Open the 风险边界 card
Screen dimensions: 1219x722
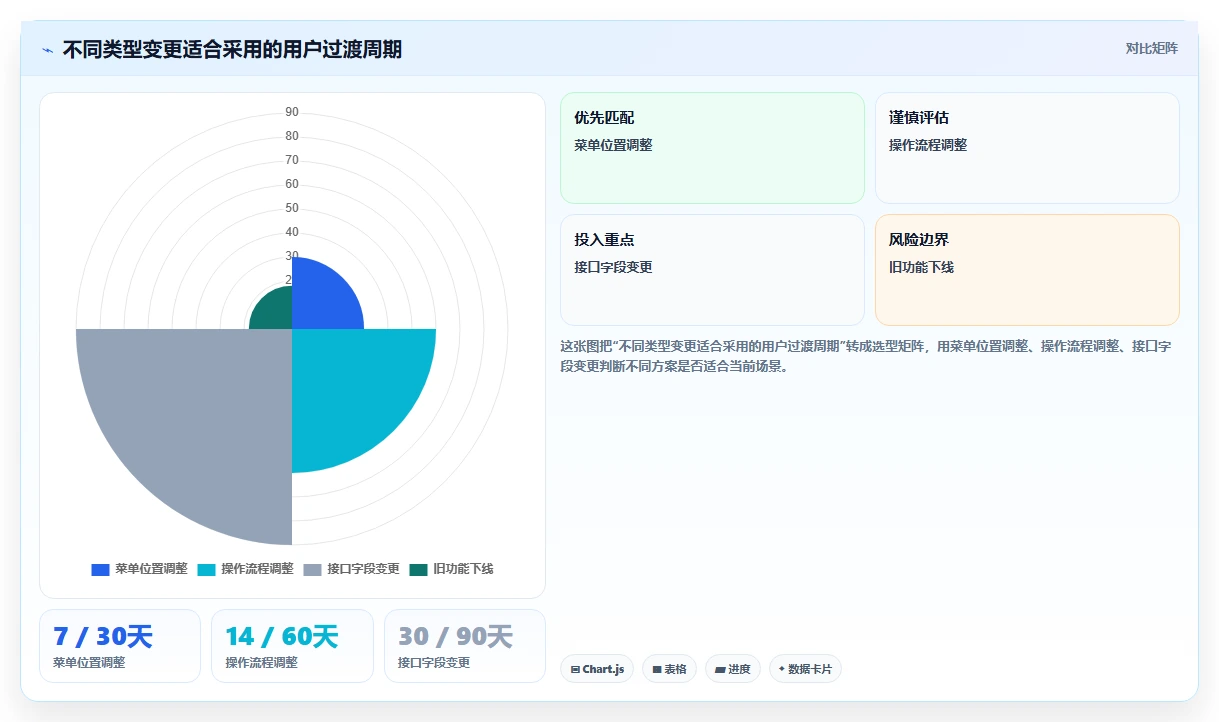click(x=1027, y=270)
